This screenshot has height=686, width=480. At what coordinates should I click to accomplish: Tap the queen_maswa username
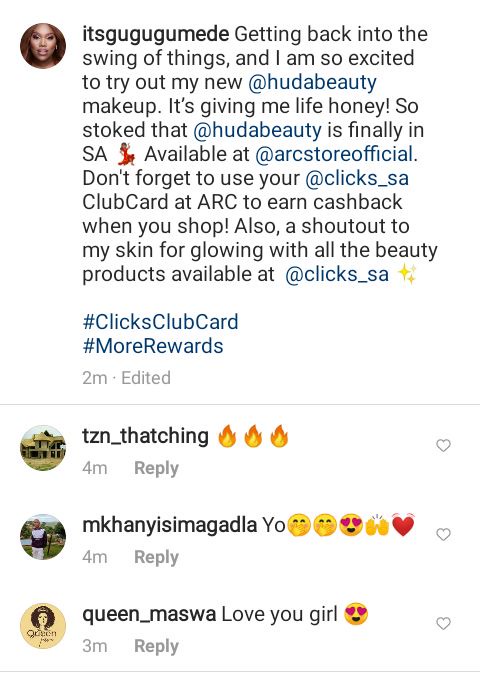(149, 614)
